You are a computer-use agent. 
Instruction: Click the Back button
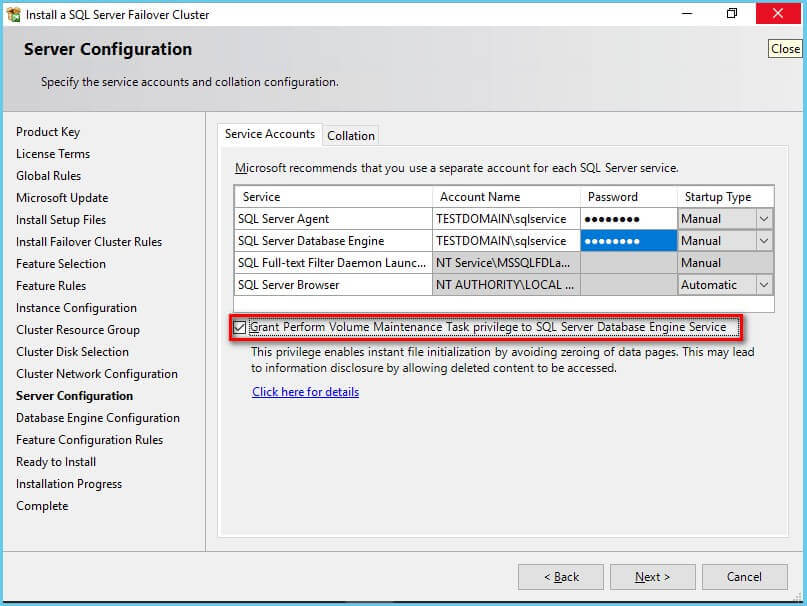560,576
